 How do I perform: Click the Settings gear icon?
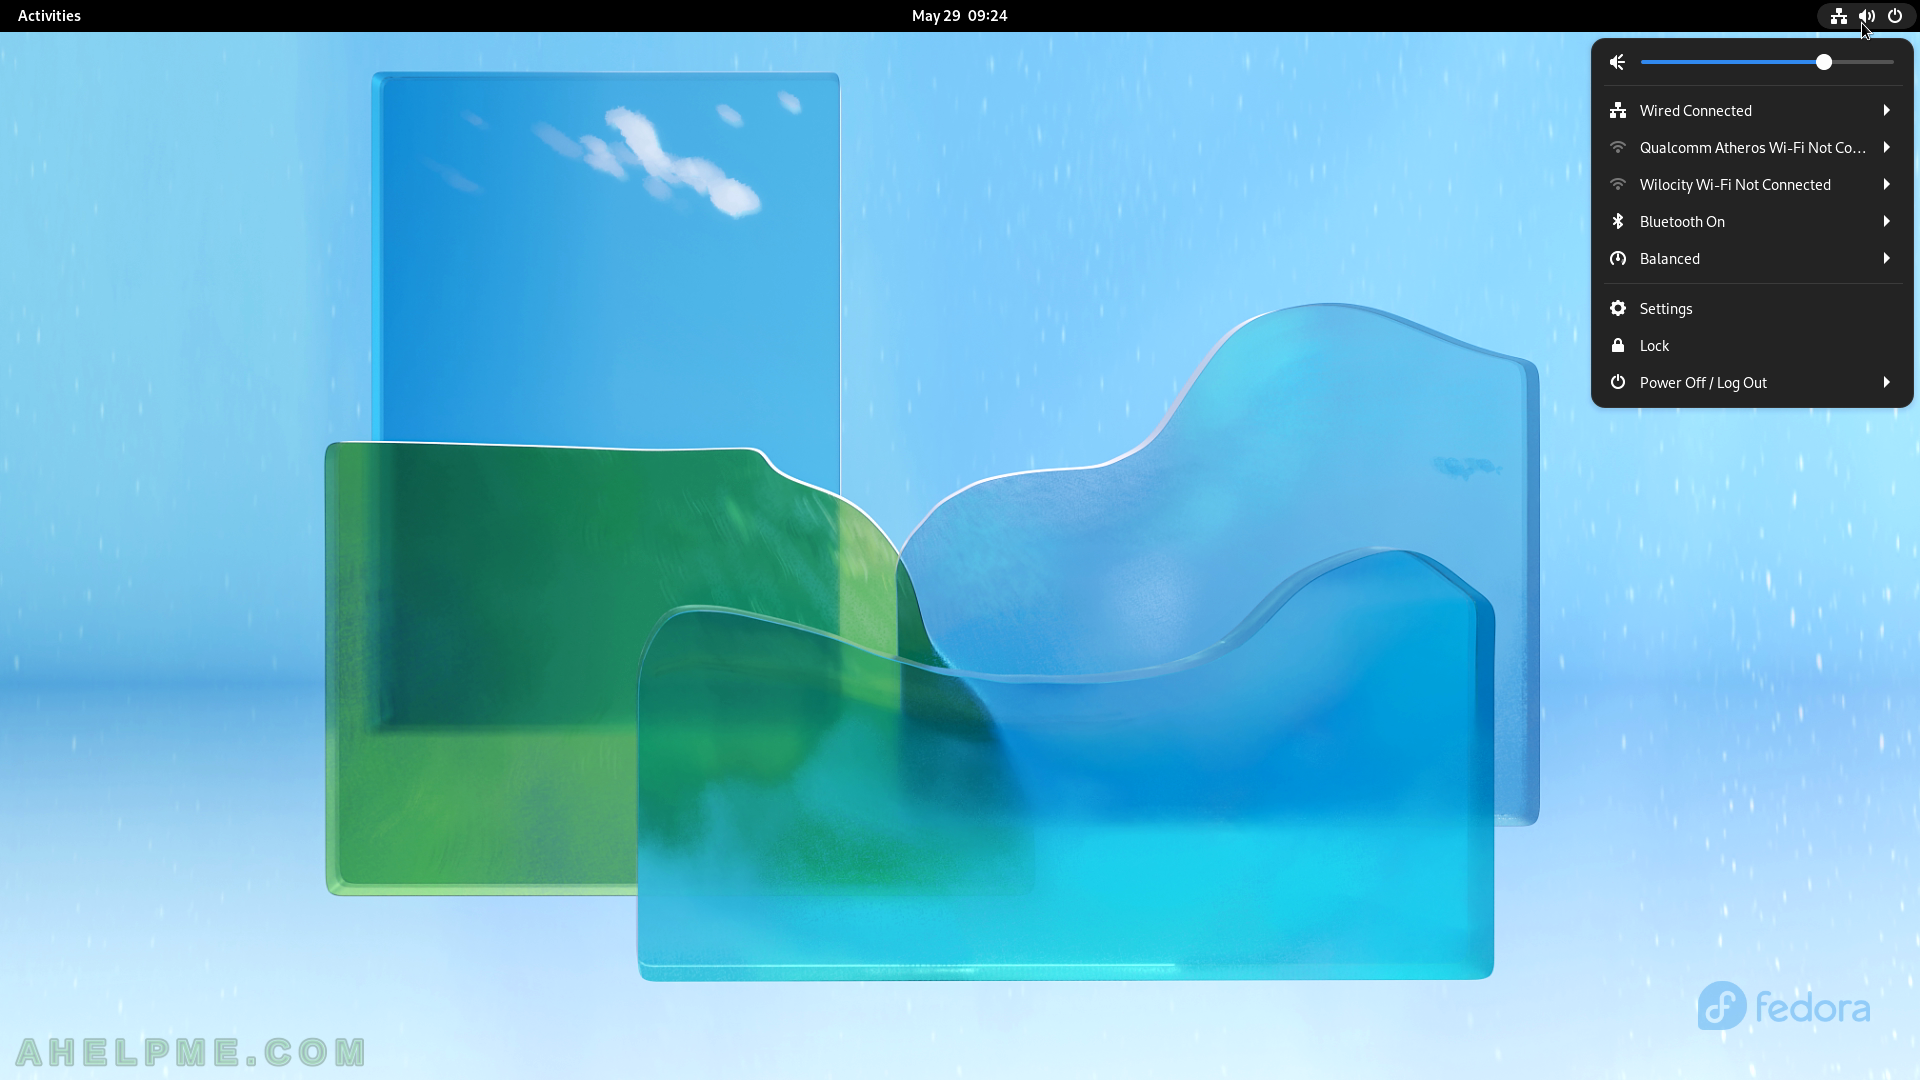(x=1617, y=308)
